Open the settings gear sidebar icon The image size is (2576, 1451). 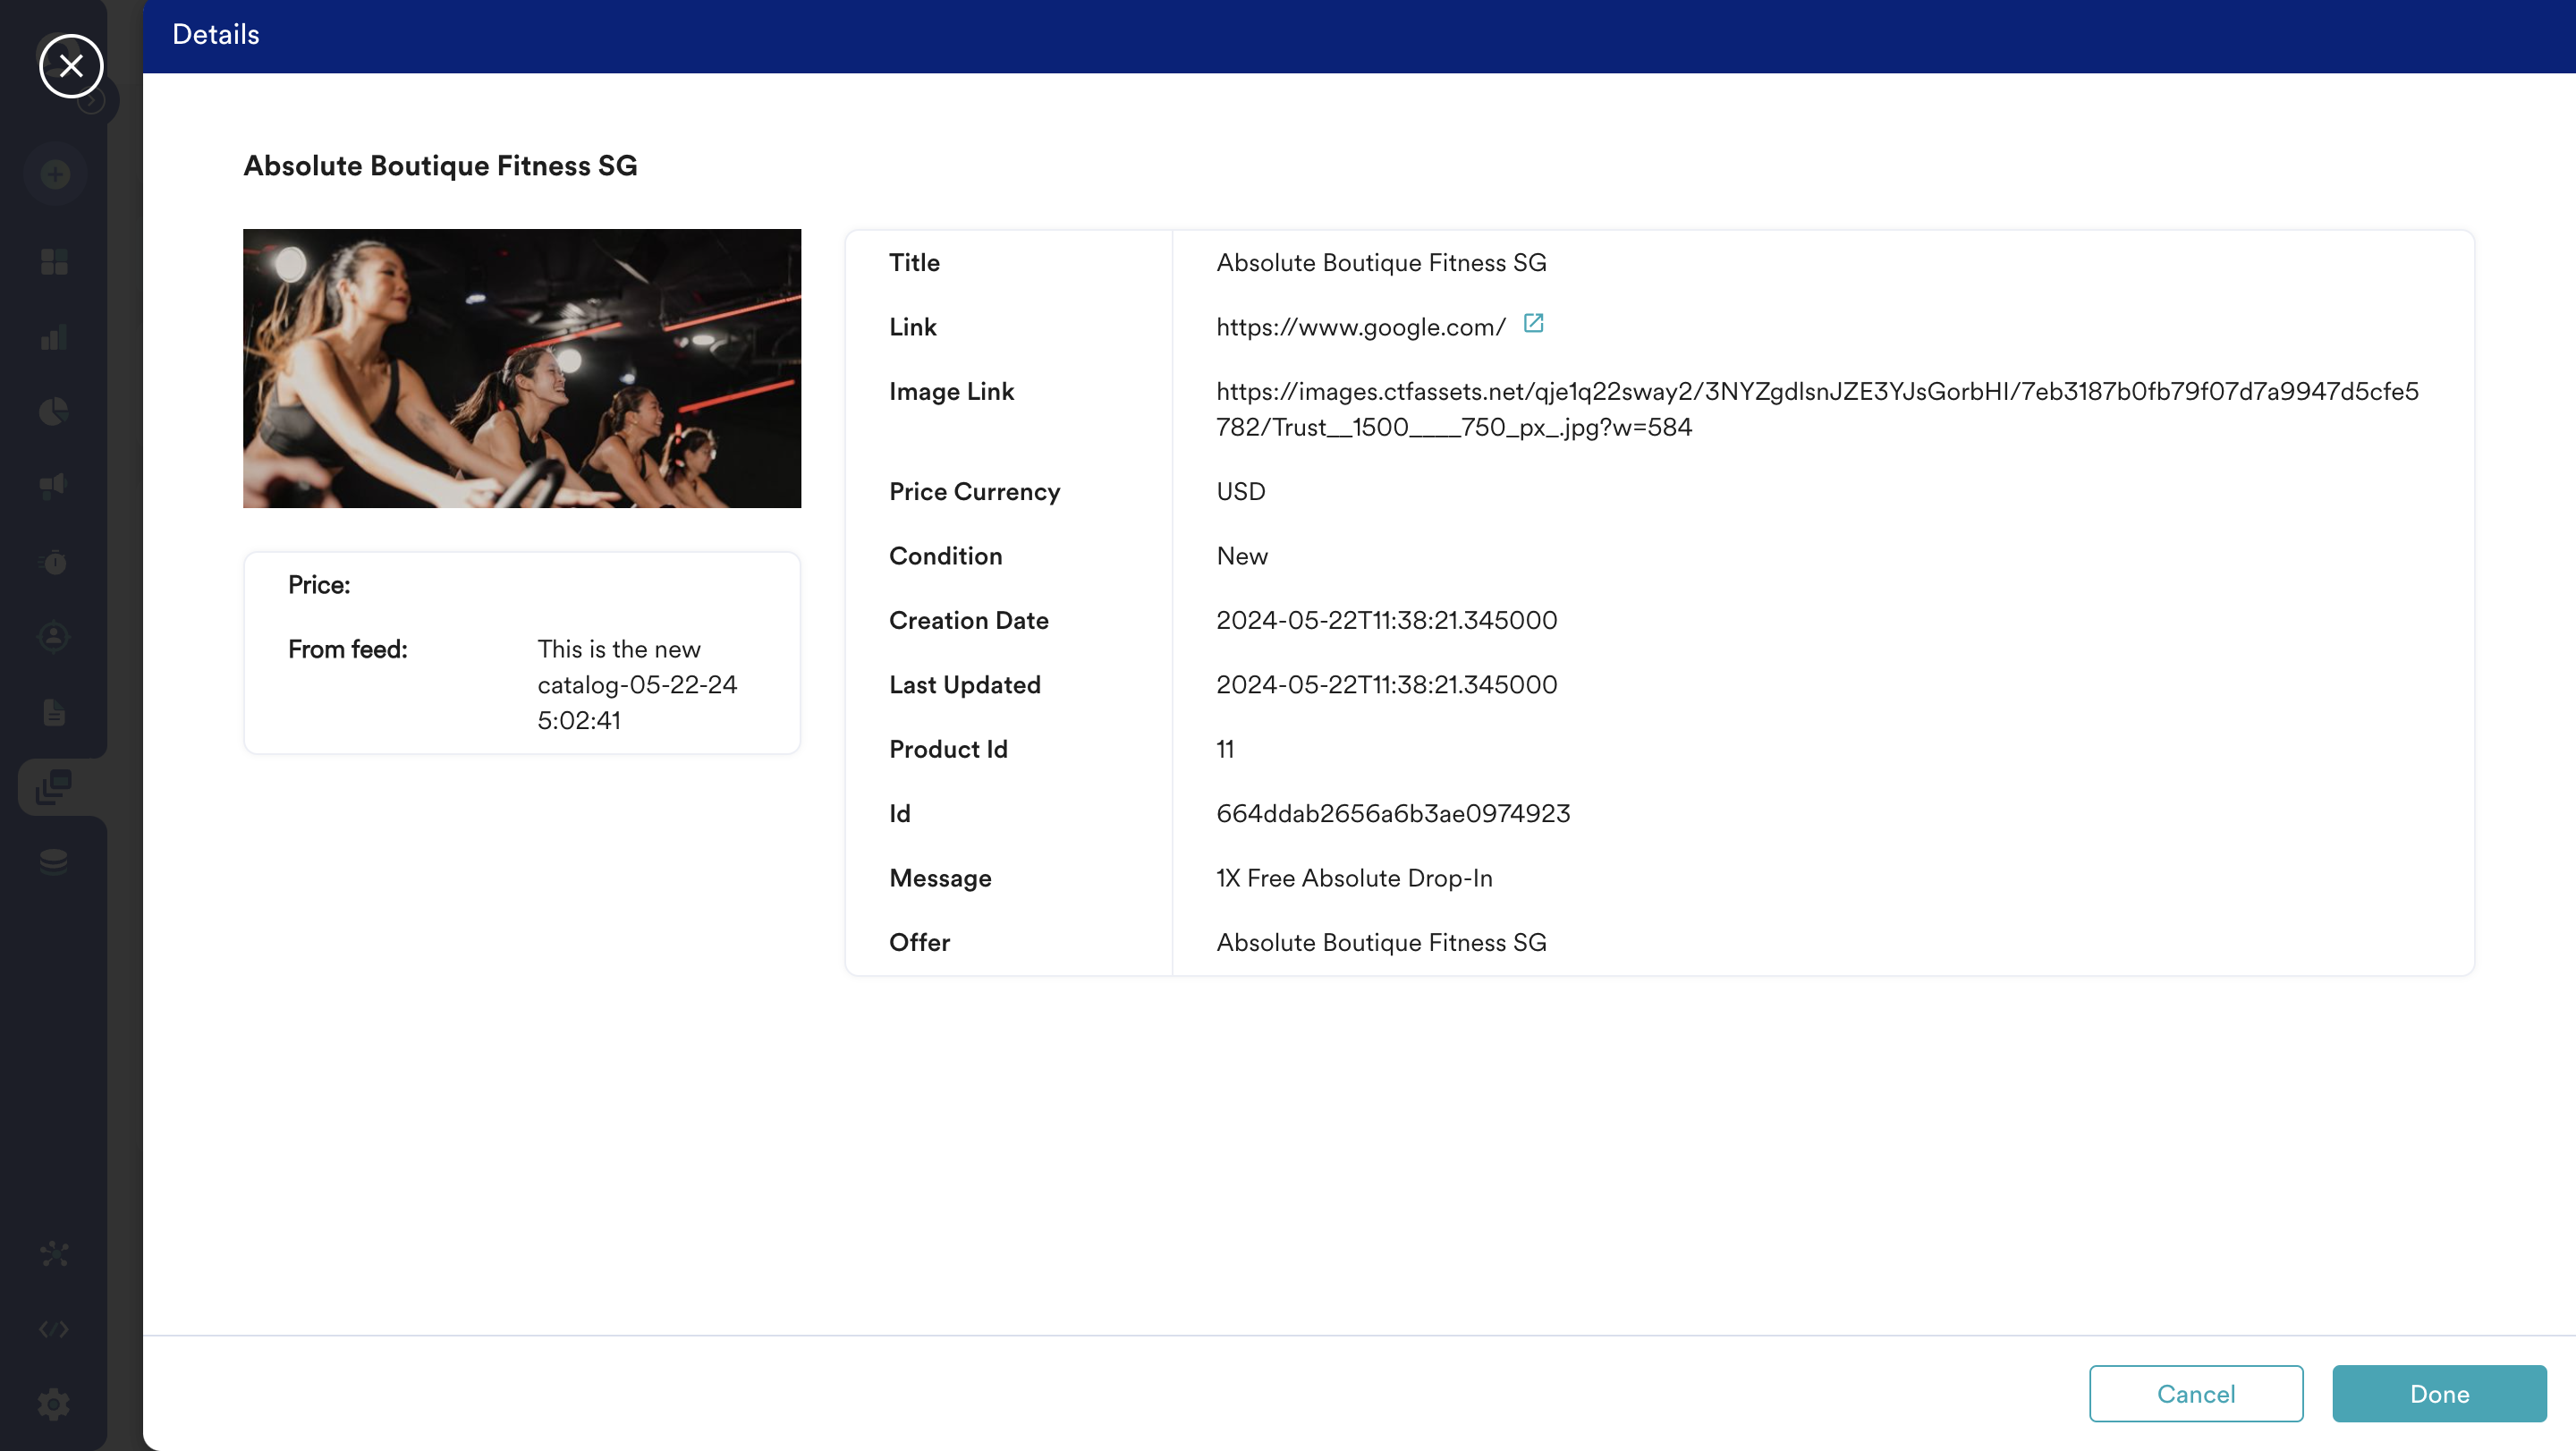55,1404
